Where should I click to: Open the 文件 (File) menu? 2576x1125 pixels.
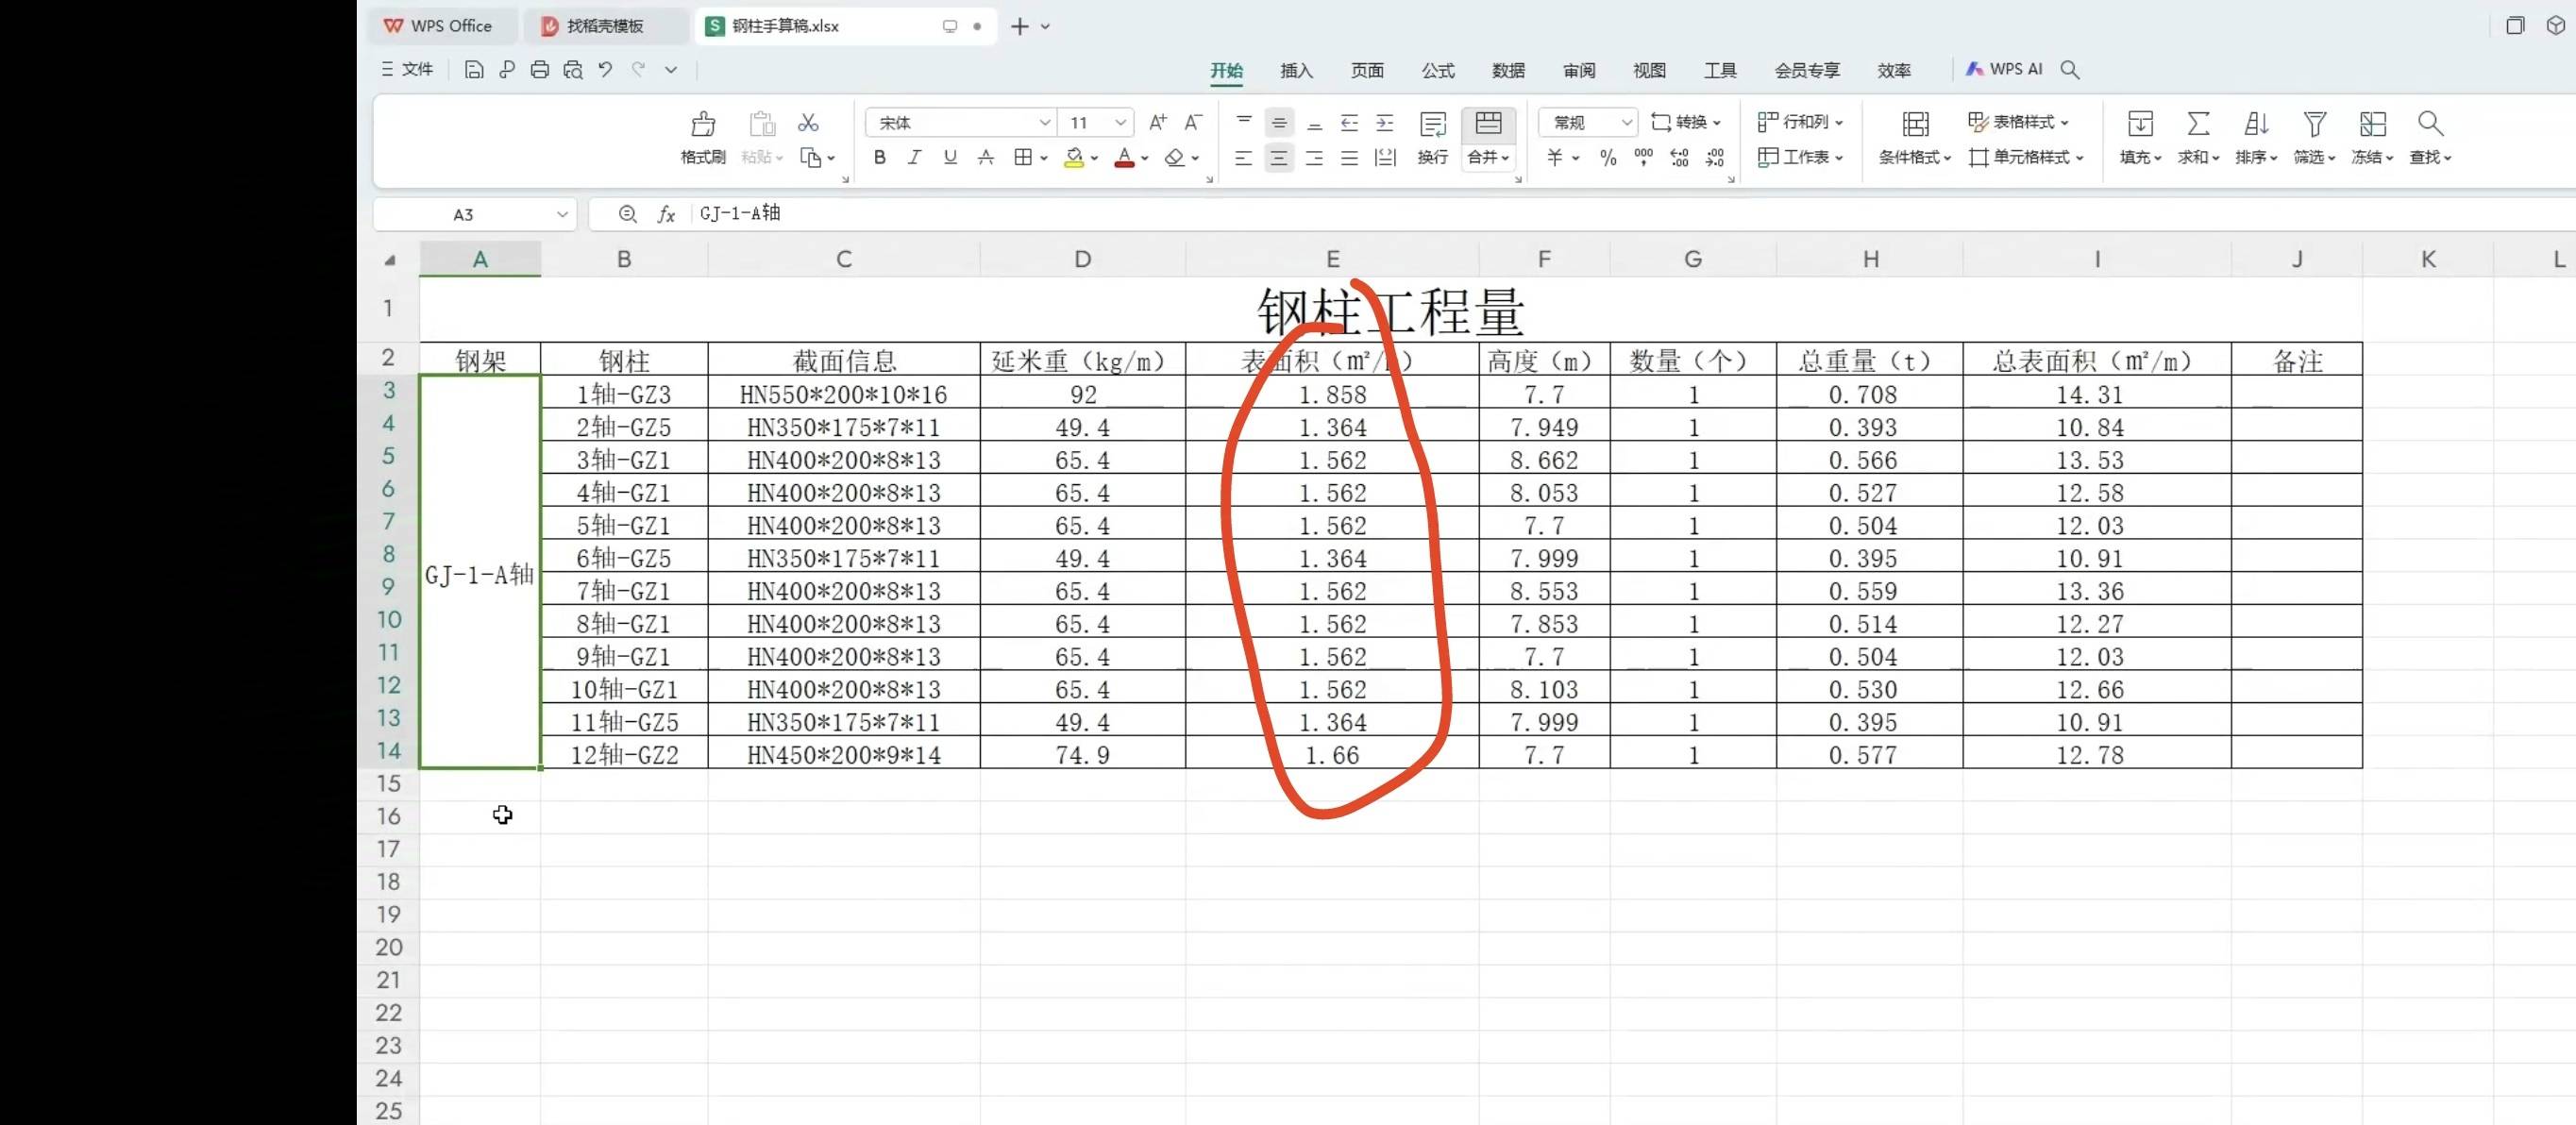[407, 69]
